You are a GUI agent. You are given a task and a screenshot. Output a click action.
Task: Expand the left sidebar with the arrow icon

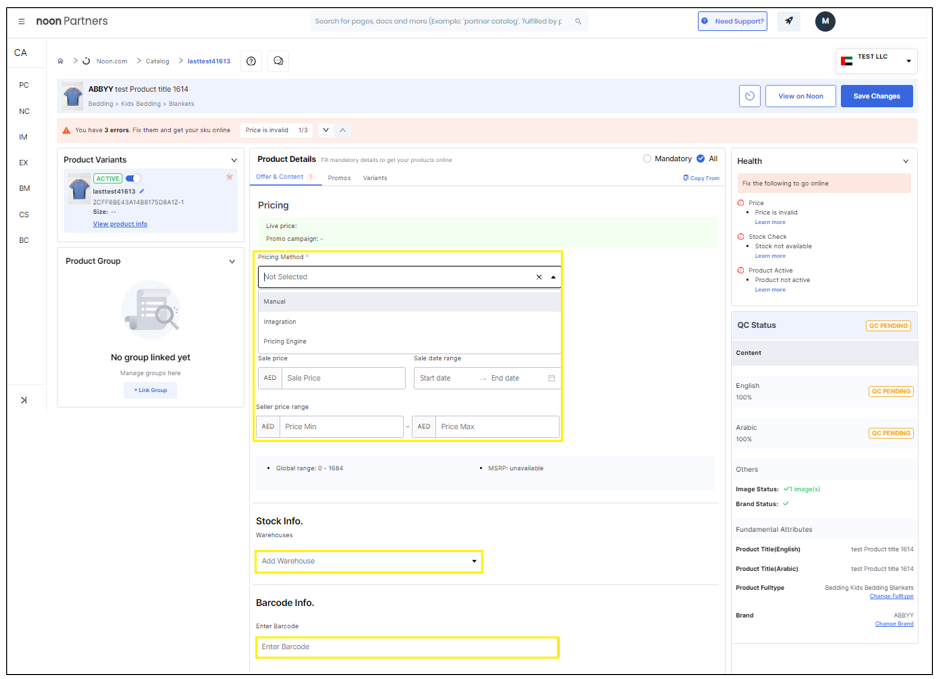point(24,400)
